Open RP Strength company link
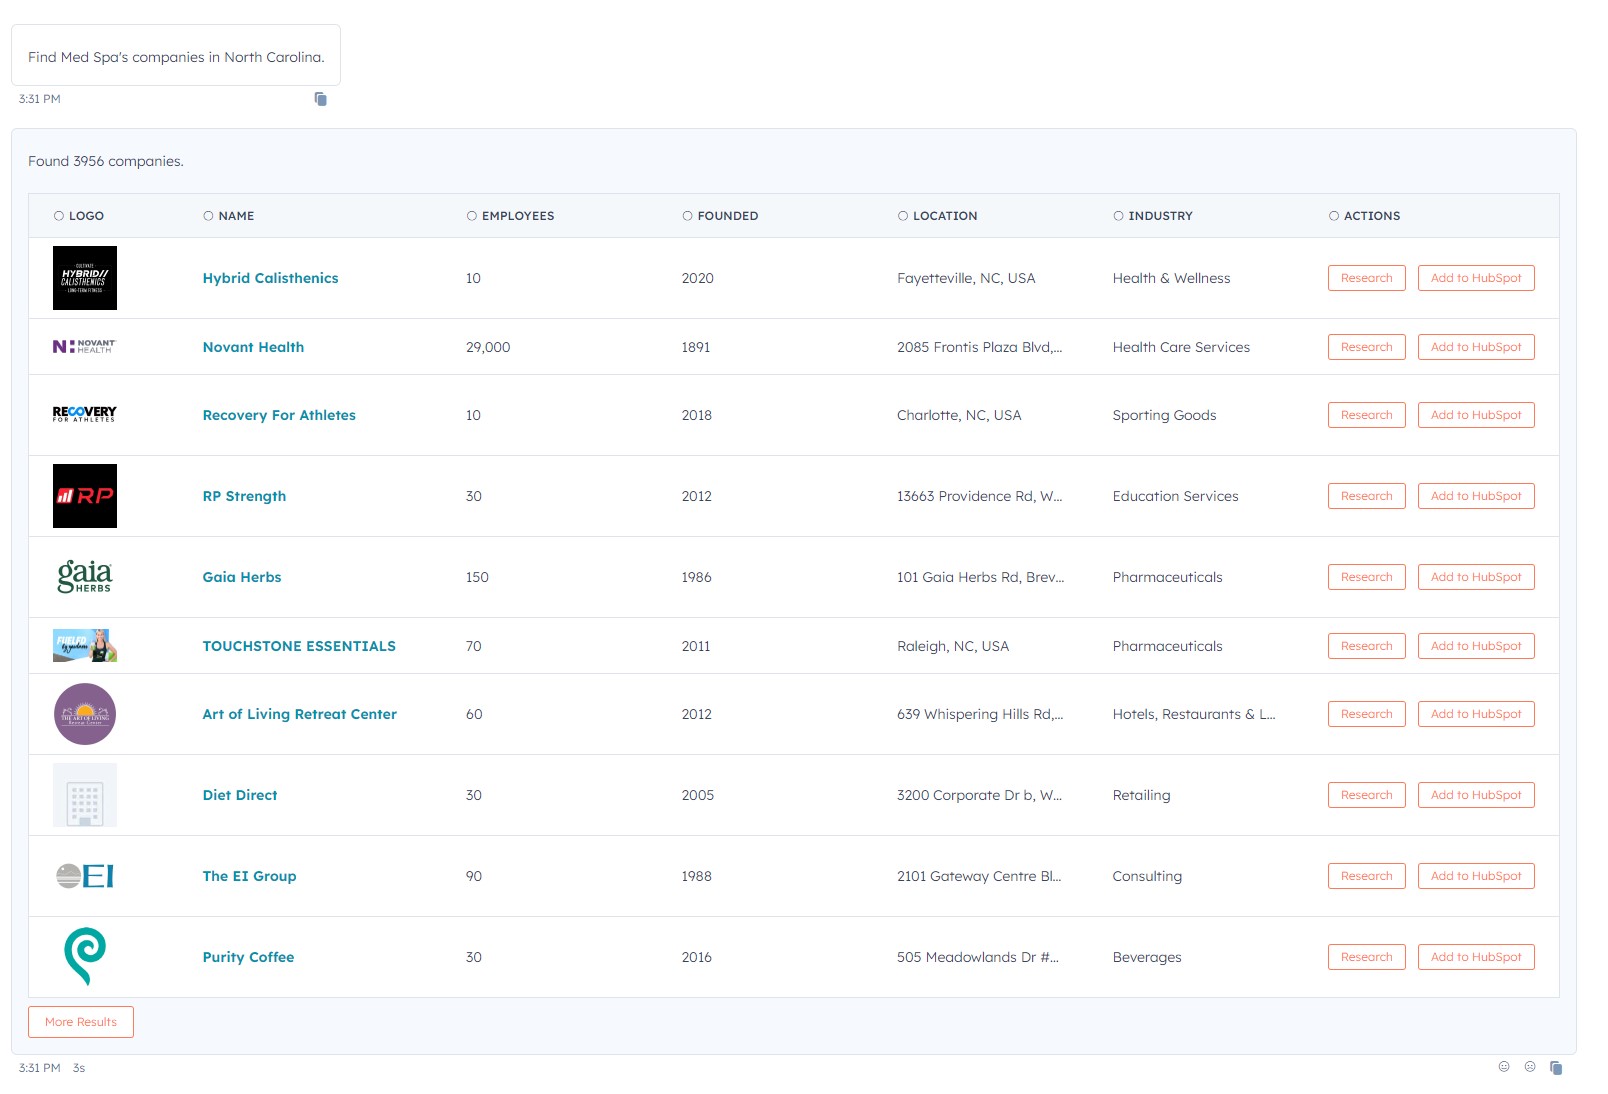The image size is (1608, 1094). (x=244, y=496)
